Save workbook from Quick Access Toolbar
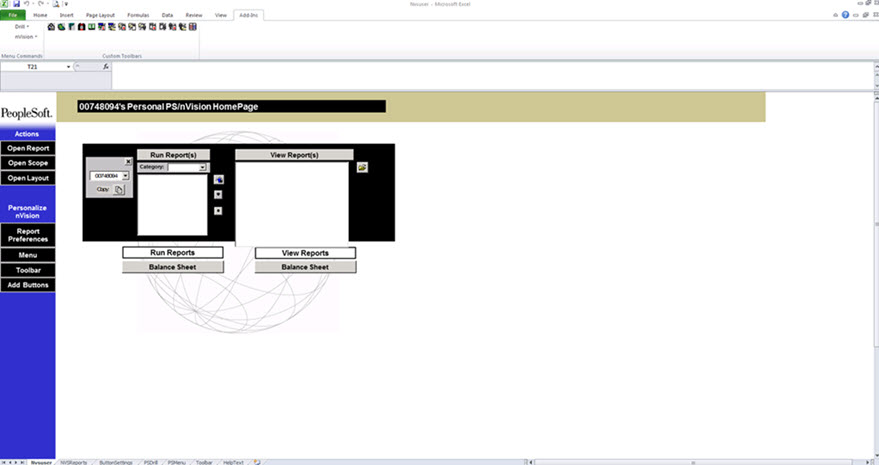The height and width of the screenshot is (465, 879). click(16, 4)
